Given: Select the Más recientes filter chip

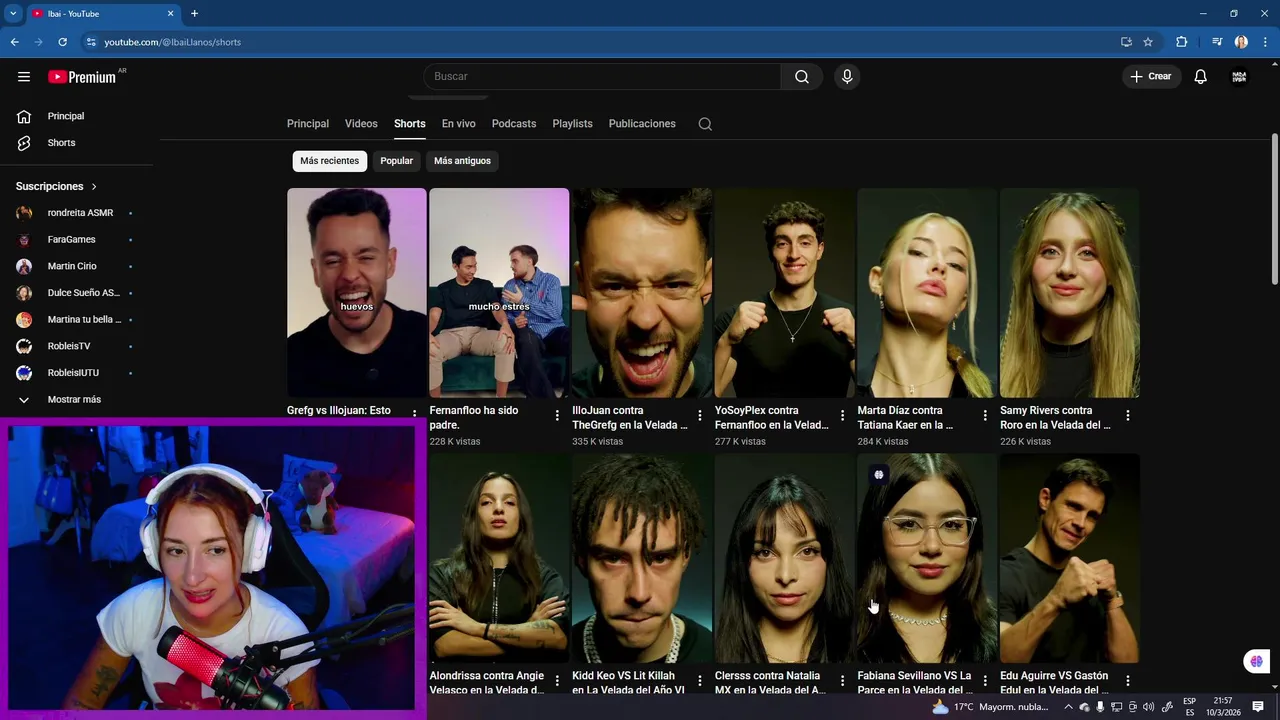Looking at the screenshot, I should pos(329,161).
